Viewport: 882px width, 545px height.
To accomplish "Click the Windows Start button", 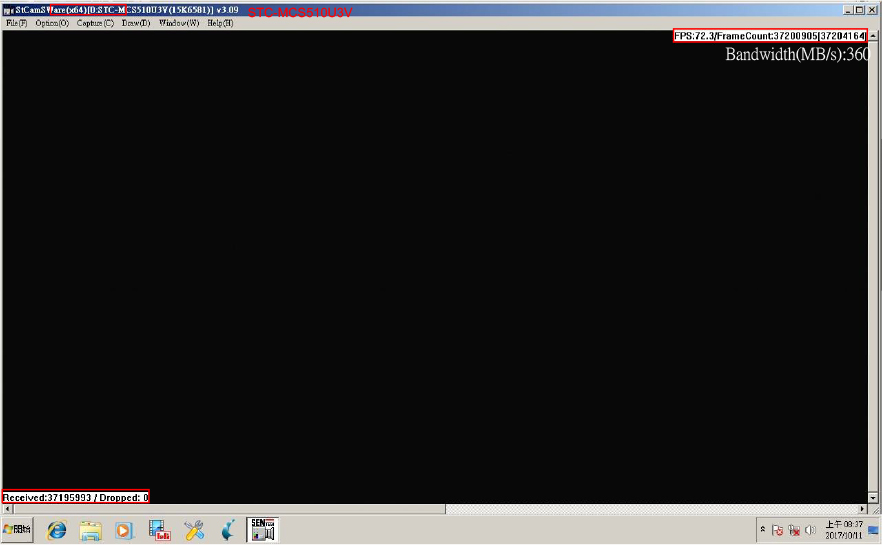I will [17, 530].
